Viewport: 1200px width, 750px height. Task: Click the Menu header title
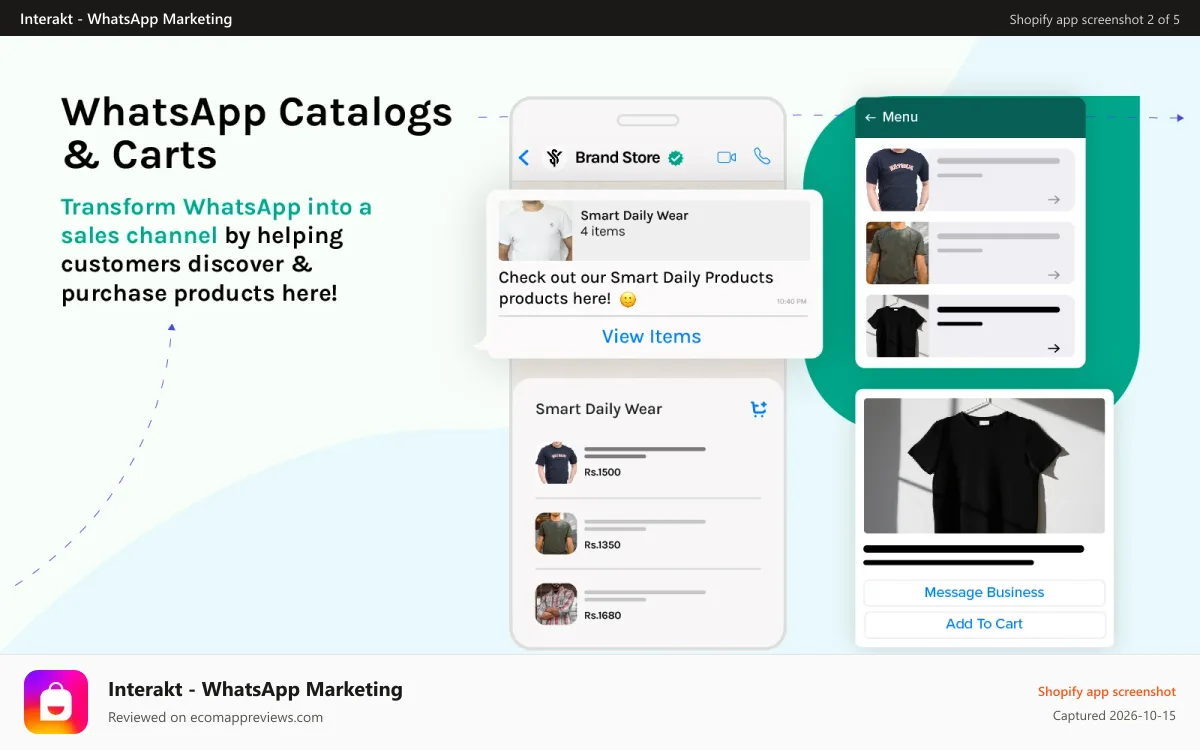[x=900, y=117]
